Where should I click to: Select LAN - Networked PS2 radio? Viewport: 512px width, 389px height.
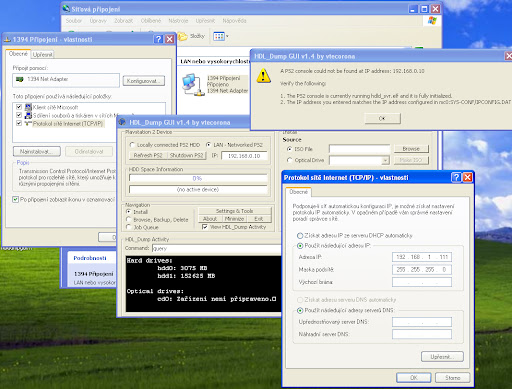(209, 145)
